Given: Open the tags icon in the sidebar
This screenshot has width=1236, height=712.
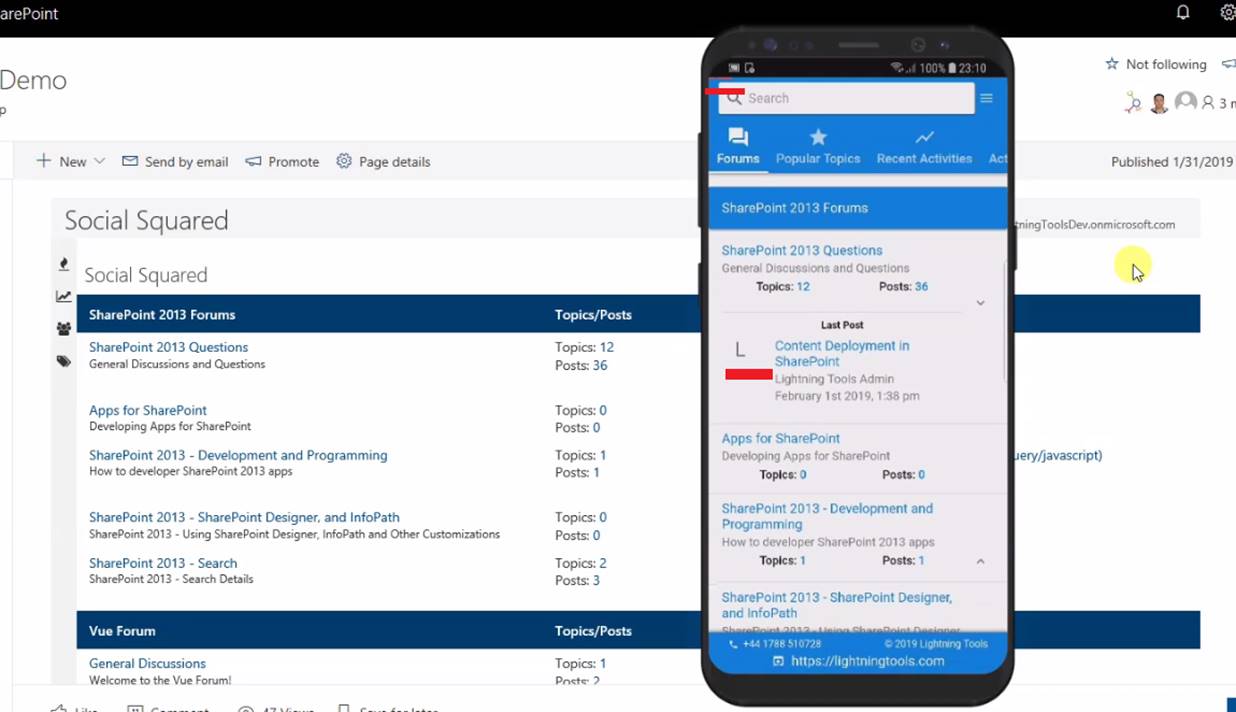Looking at the screenshot, I should click(64, 362).
